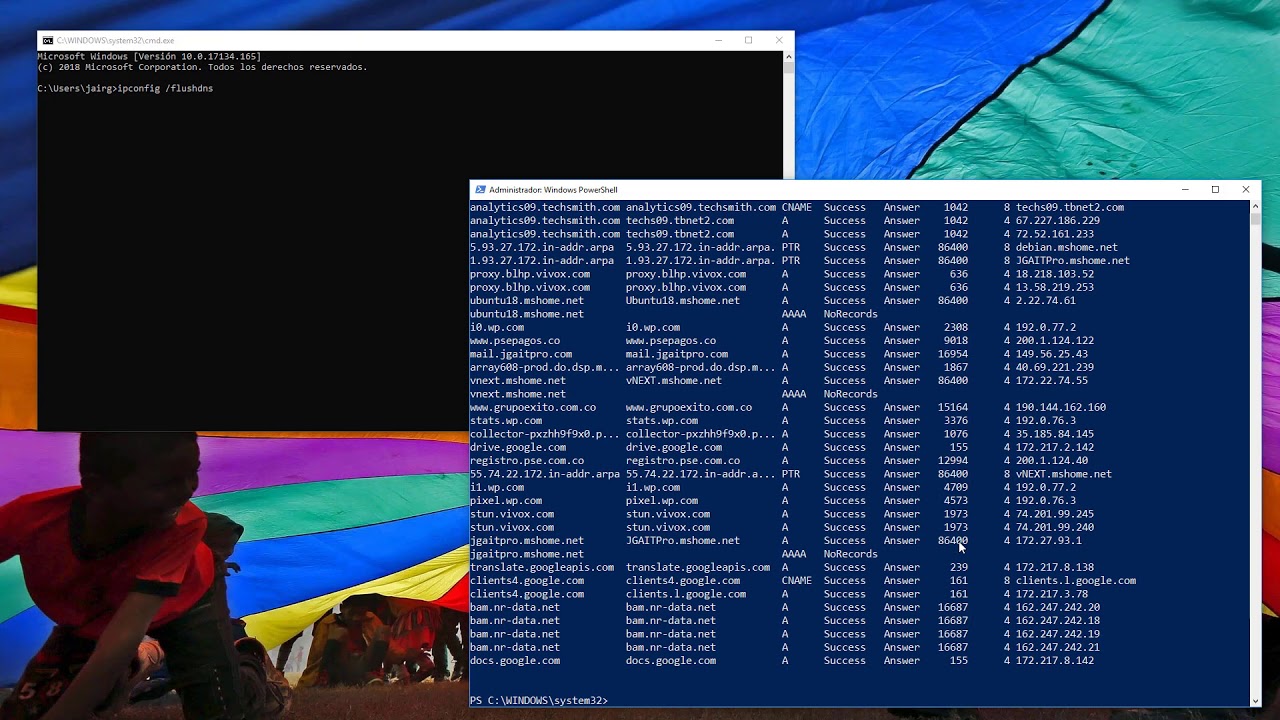The height and width of the screenshot is (720, 1280).
Task: Click IP address 190.144.162.160
Action: pos(1061,407)
